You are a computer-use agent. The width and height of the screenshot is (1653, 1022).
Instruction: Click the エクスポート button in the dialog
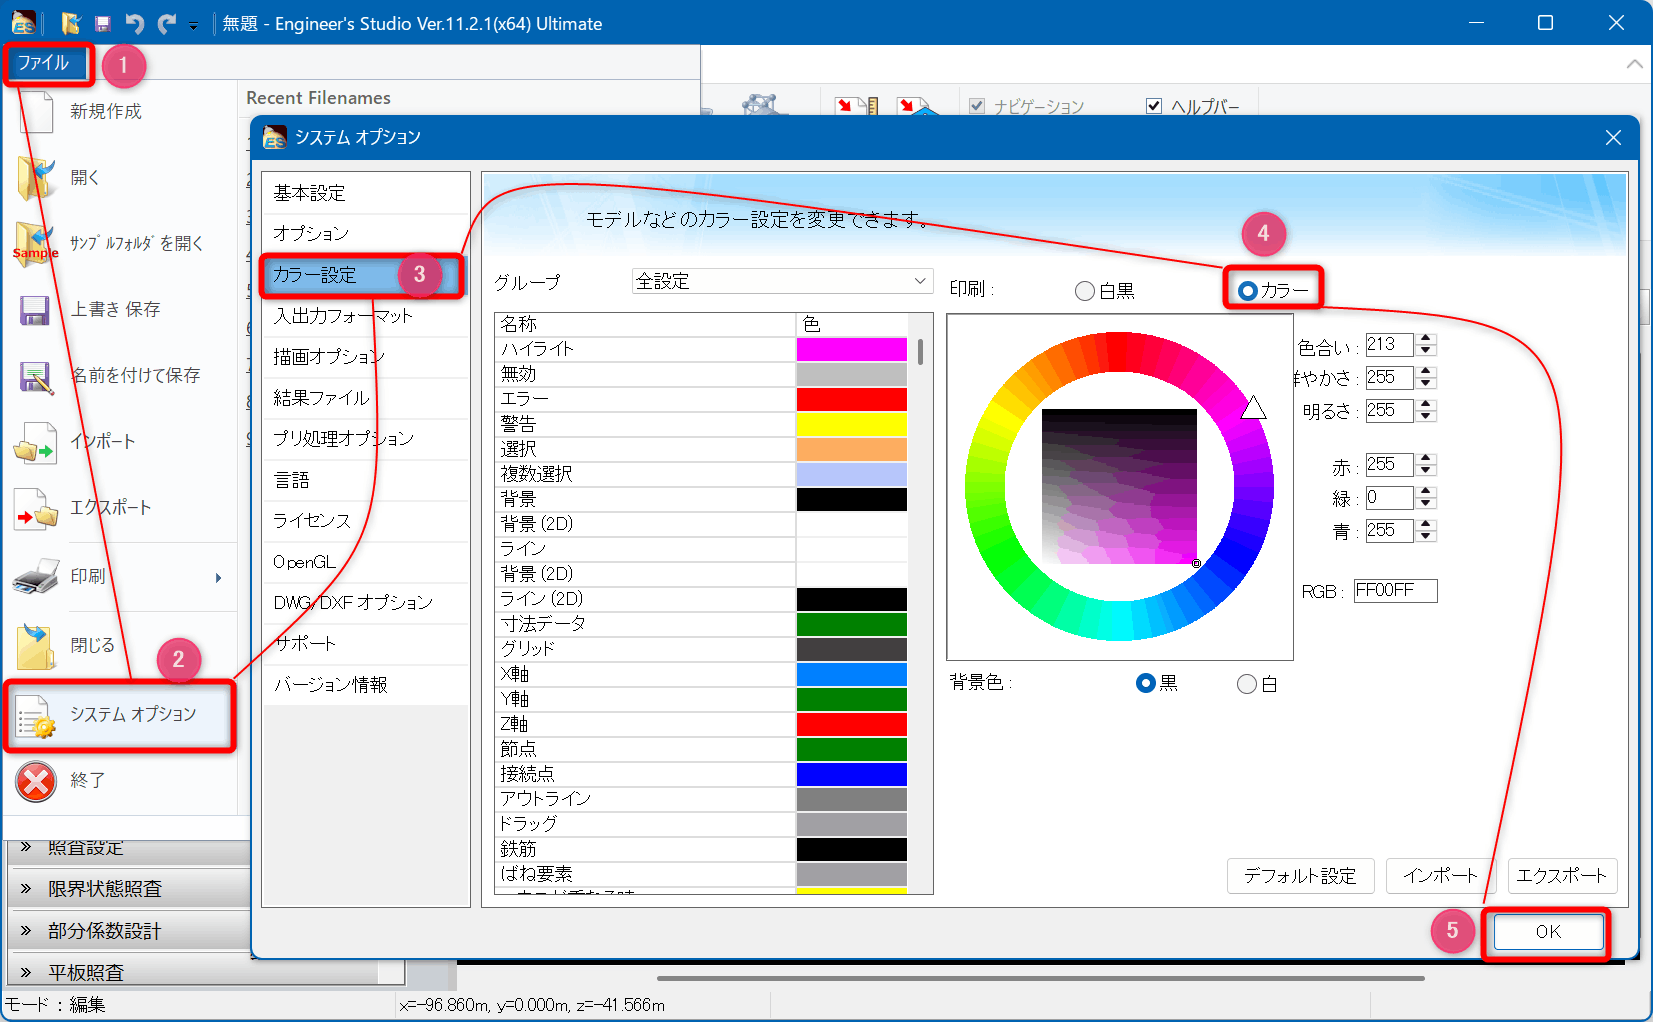pyautogui.click(x=1561, y=876)
